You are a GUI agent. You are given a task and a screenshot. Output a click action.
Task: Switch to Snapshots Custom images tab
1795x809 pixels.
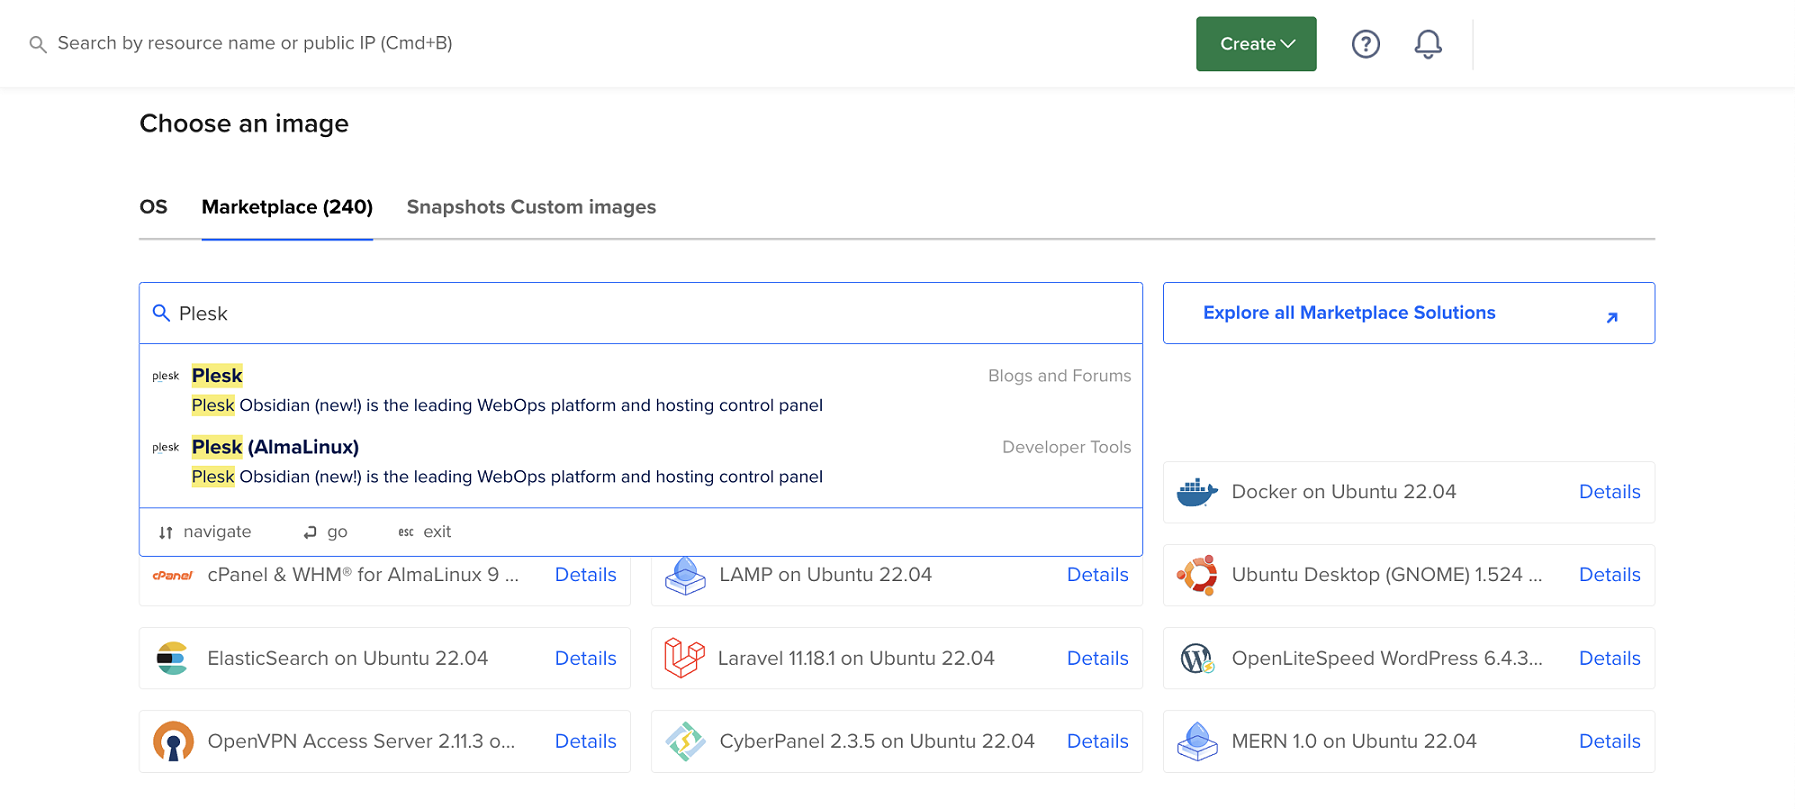[531, 207]
